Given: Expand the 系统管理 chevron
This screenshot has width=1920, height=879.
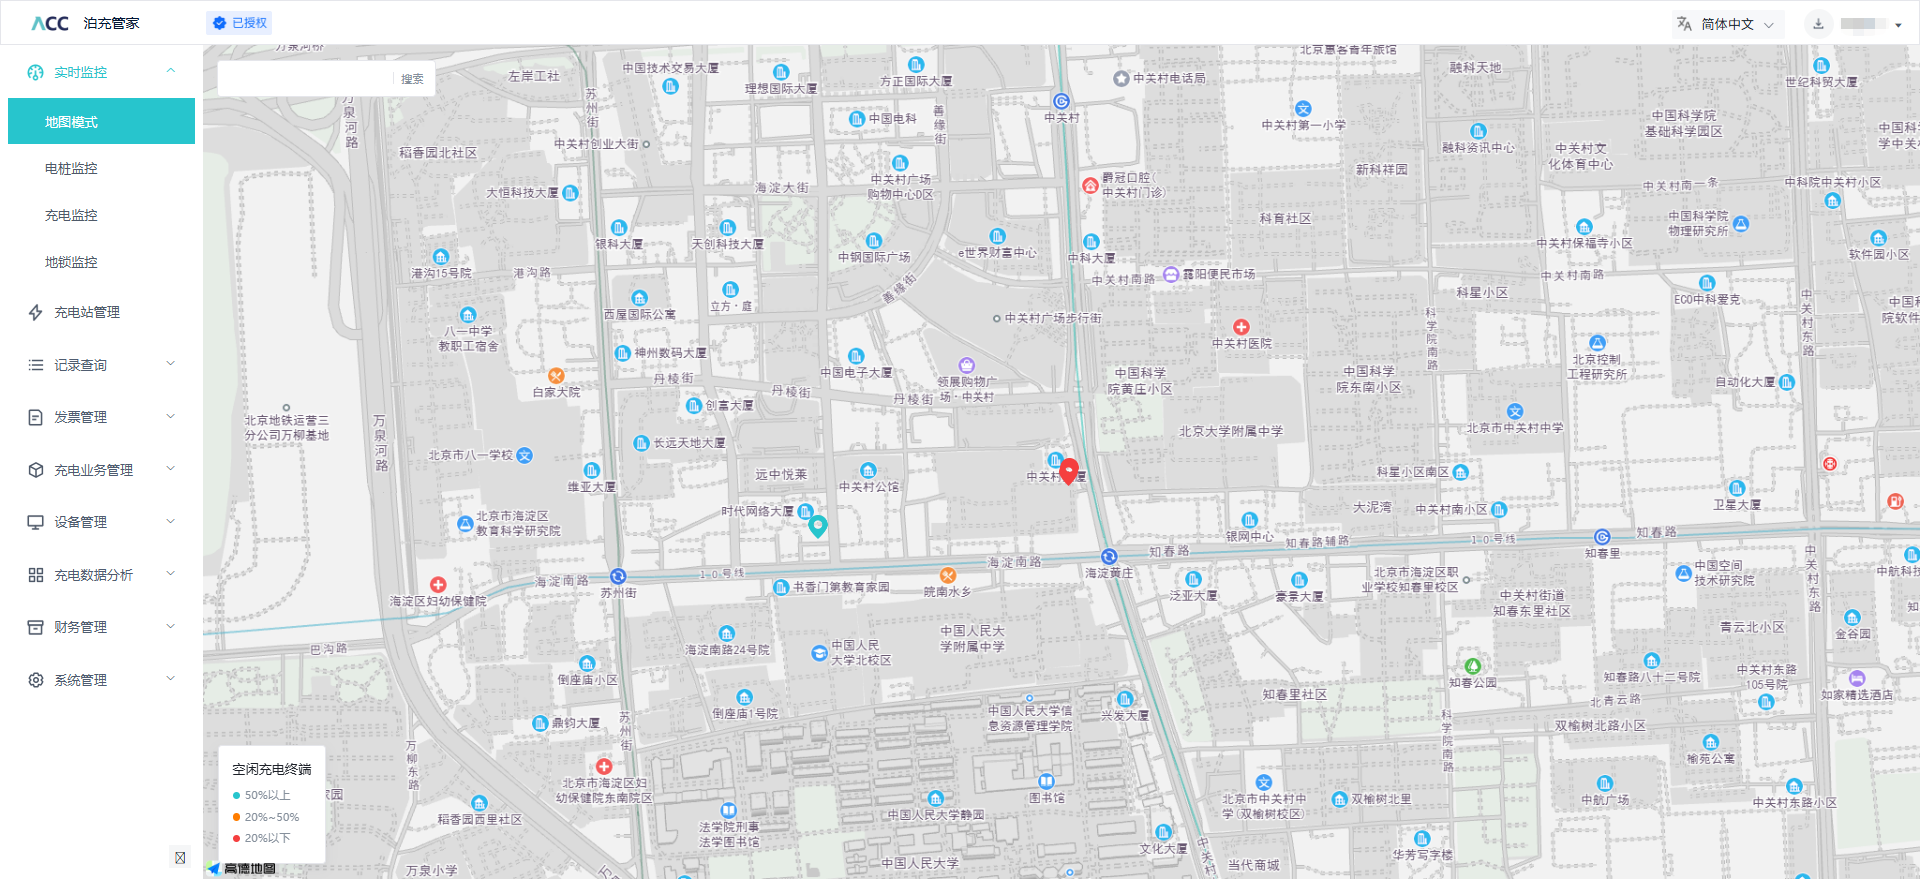Looking at the screenshot, I should [171, 679].
